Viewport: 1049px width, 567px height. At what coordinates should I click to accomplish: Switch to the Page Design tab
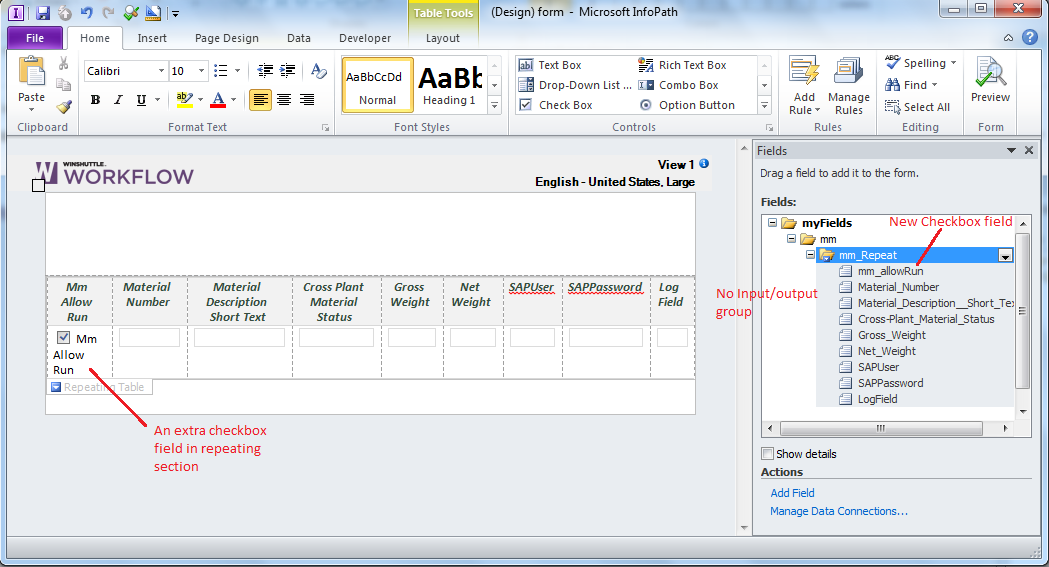coord(227,38)
